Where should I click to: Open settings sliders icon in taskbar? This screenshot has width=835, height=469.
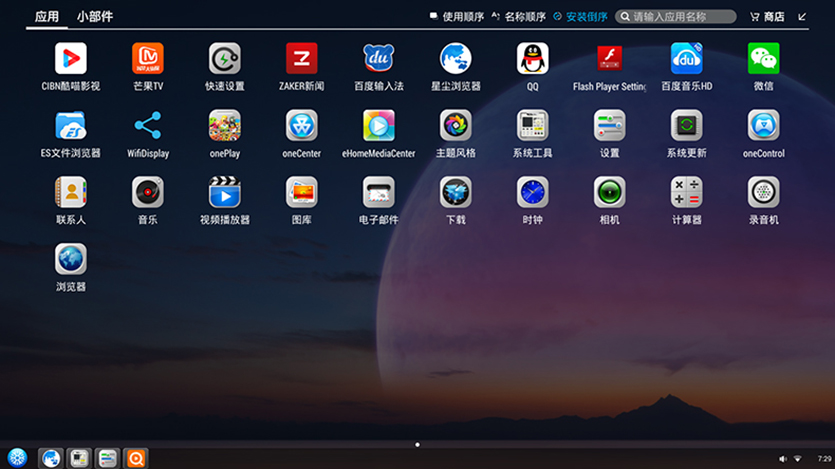point(108,458)
